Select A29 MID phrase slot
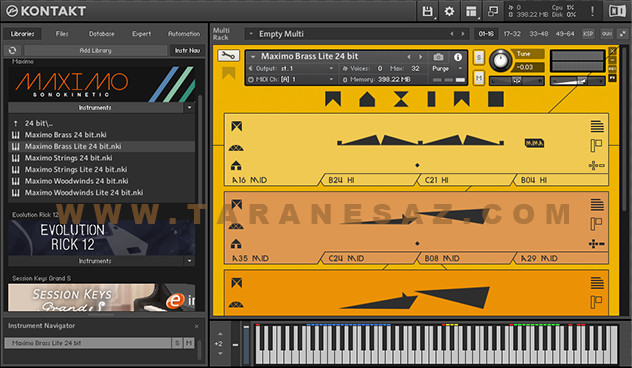The width and height of the screenshot is (632, 368). 561,258
